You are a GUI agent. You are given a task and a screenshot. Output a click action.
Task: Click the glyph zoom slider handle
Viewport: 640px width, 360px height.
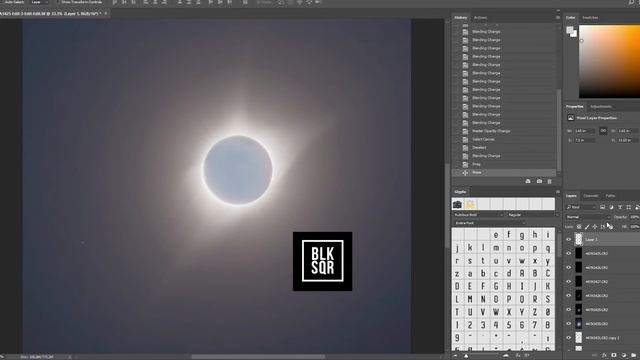tap(466, 356)
